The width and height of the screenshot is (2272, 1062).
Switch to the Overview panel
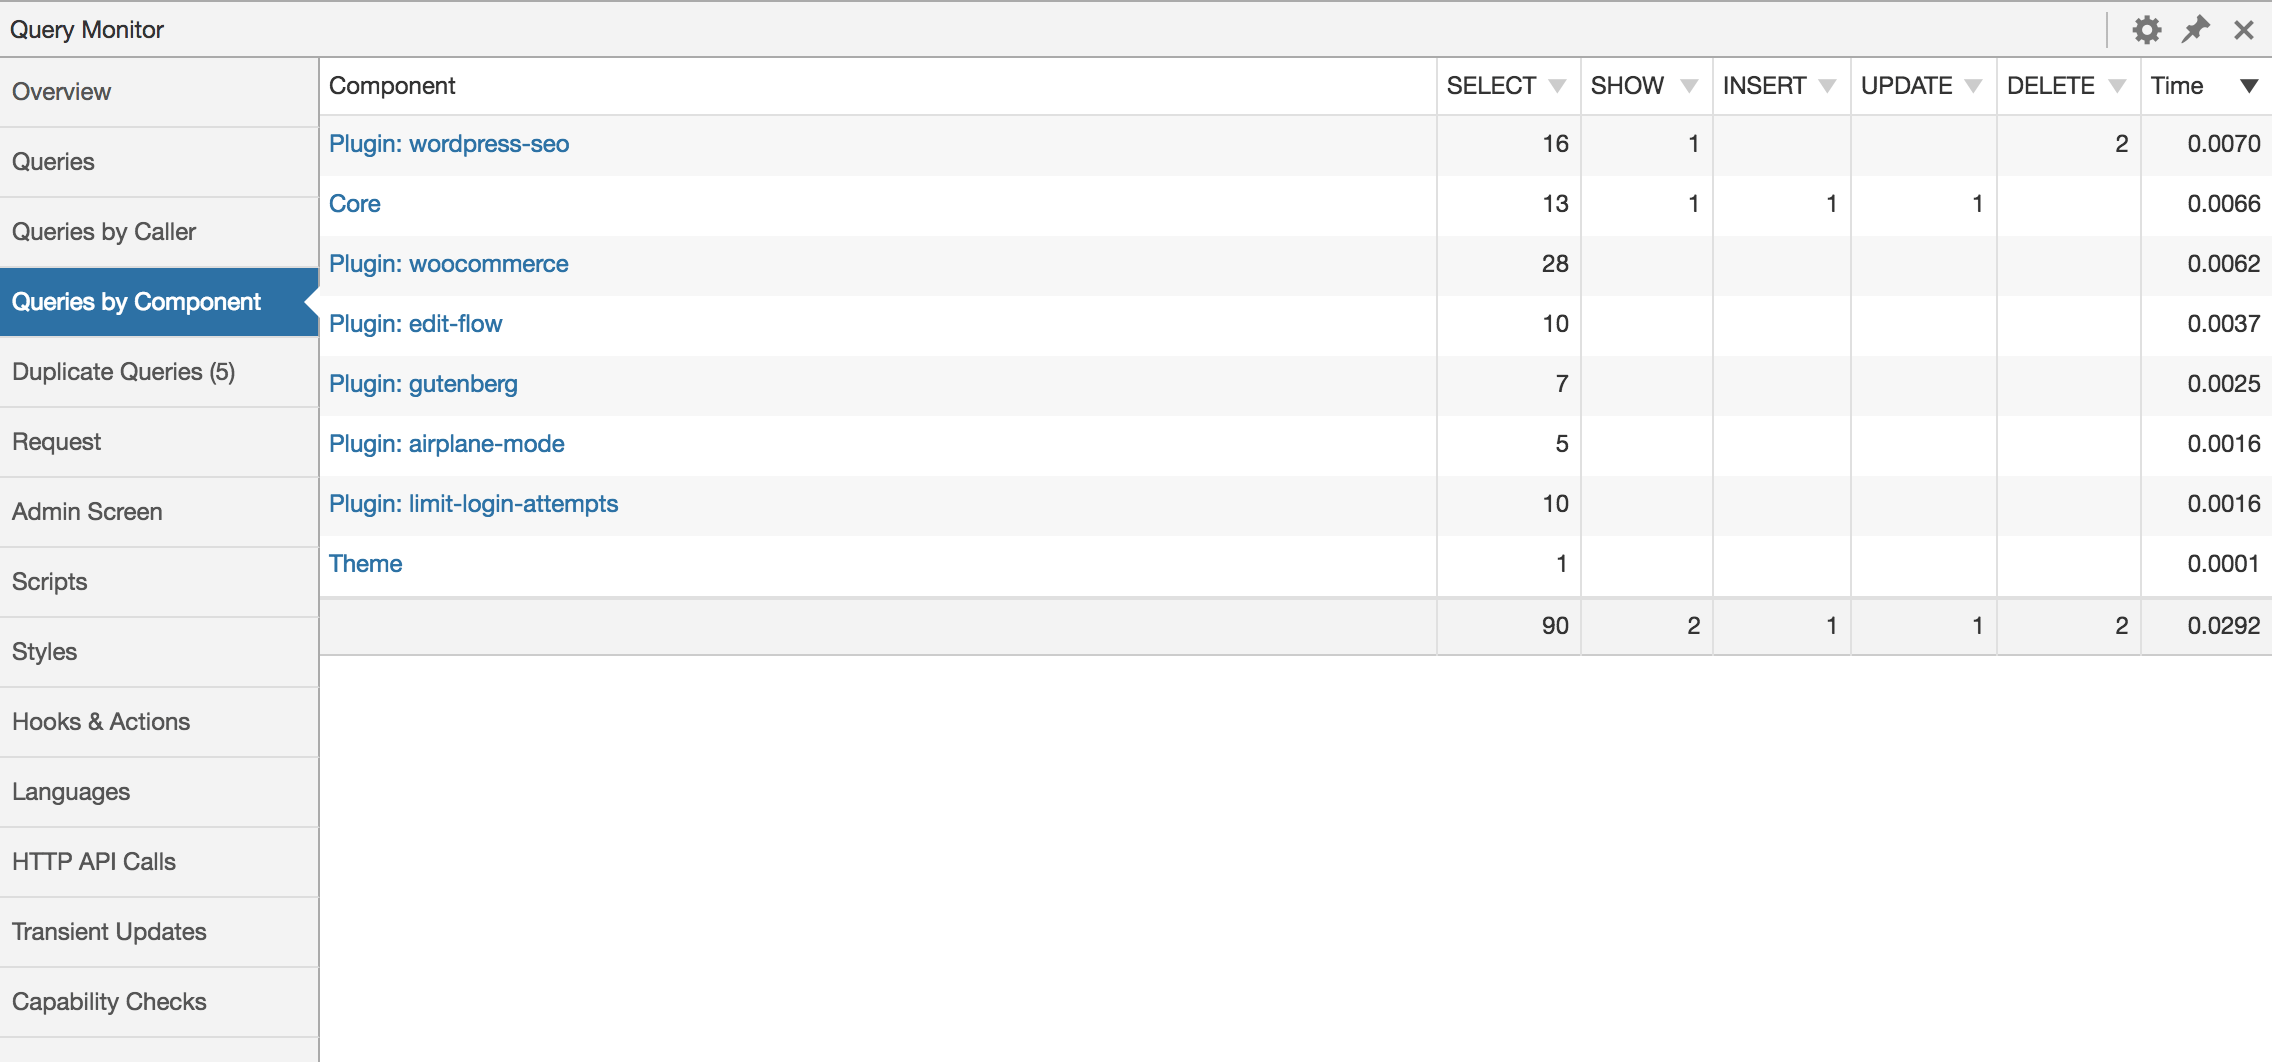[x=61, y=91]
